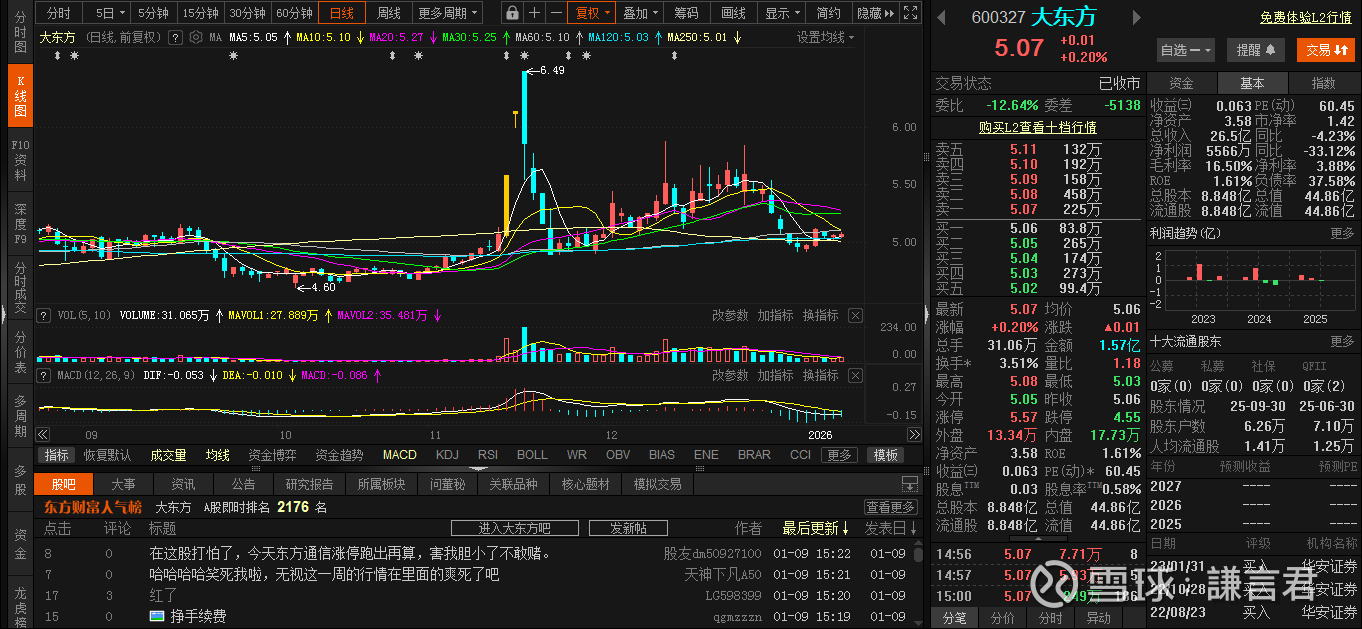Click 换指标 for MACD indicator
Viewport: 1362px width, 629px height.
point(821,375)
